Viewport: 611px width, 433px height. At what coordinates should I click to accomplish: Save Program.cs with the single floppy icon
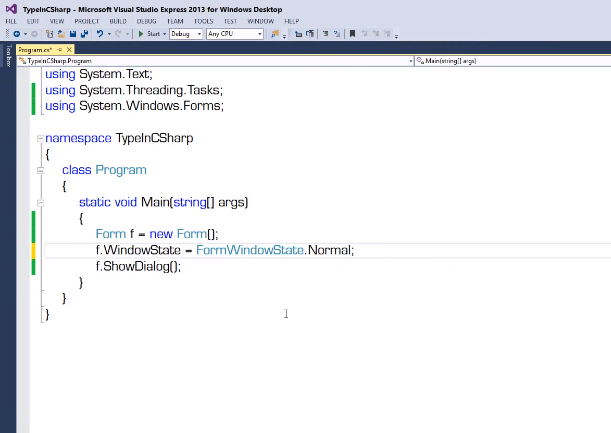tap(73, 34)
